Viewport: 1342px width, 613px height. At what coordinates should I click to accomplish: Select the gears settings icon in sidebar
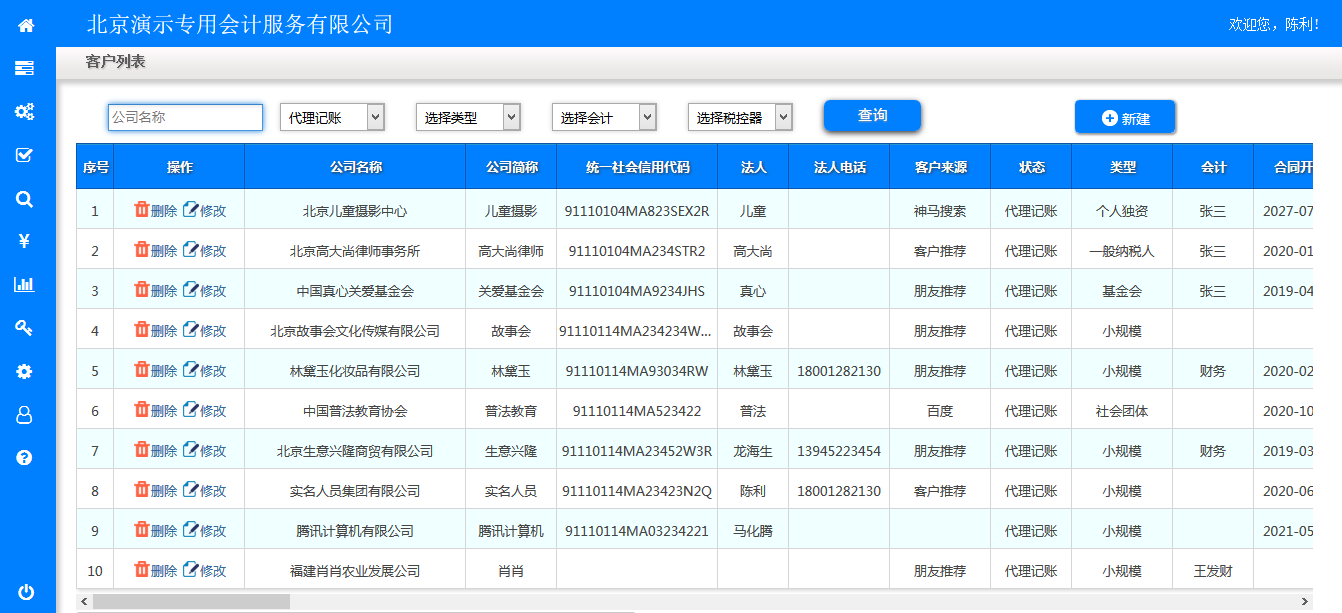(x=25, y=112)
